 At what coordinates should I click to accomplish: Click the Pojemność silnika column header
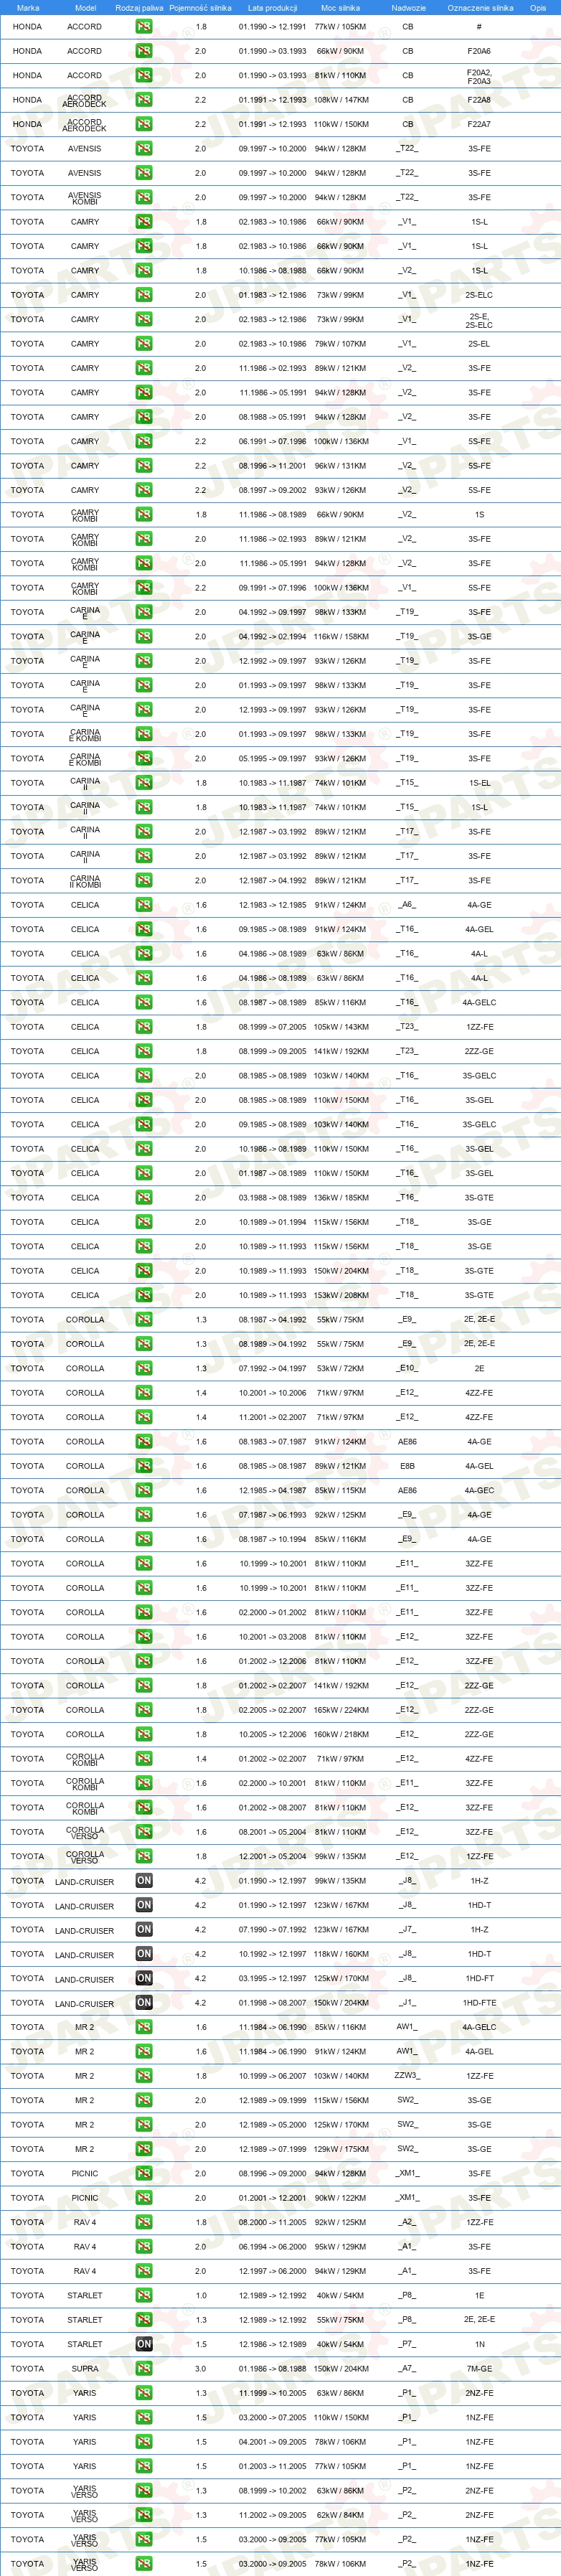200,8
